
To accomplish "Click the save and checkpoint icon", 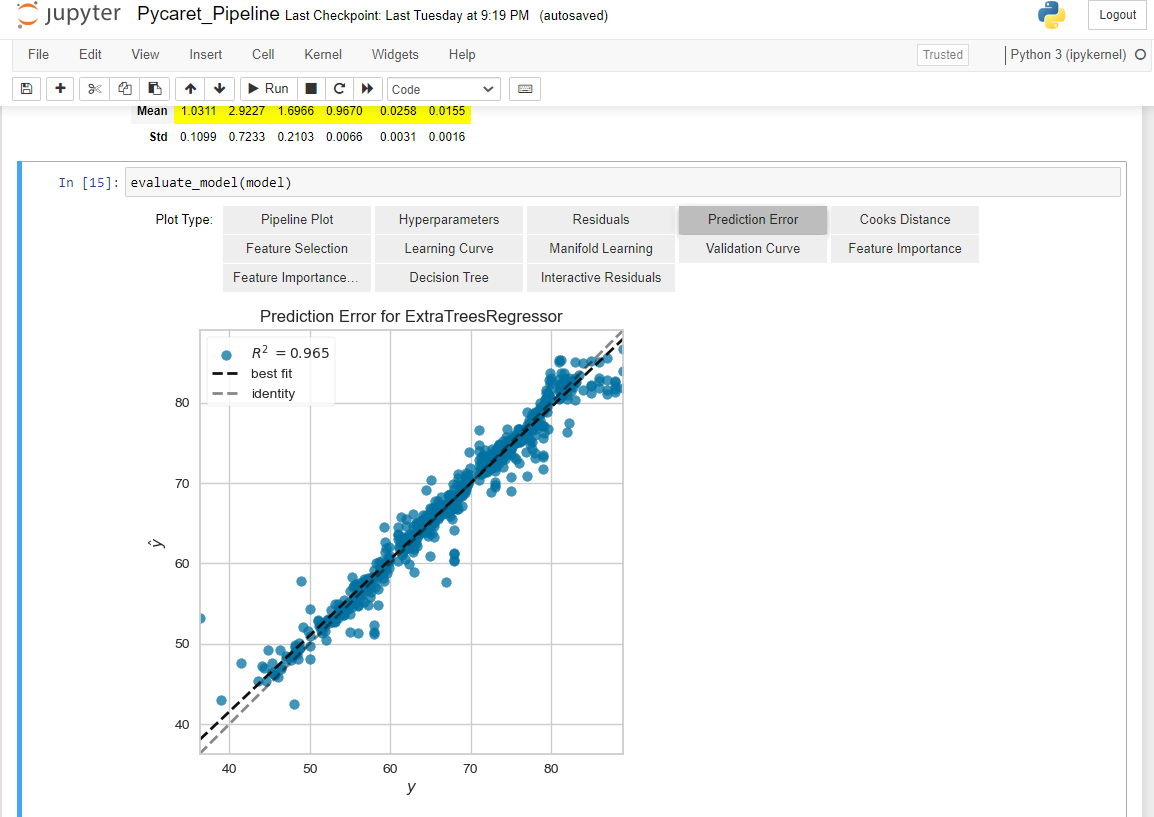I will [x=26, y=89].
